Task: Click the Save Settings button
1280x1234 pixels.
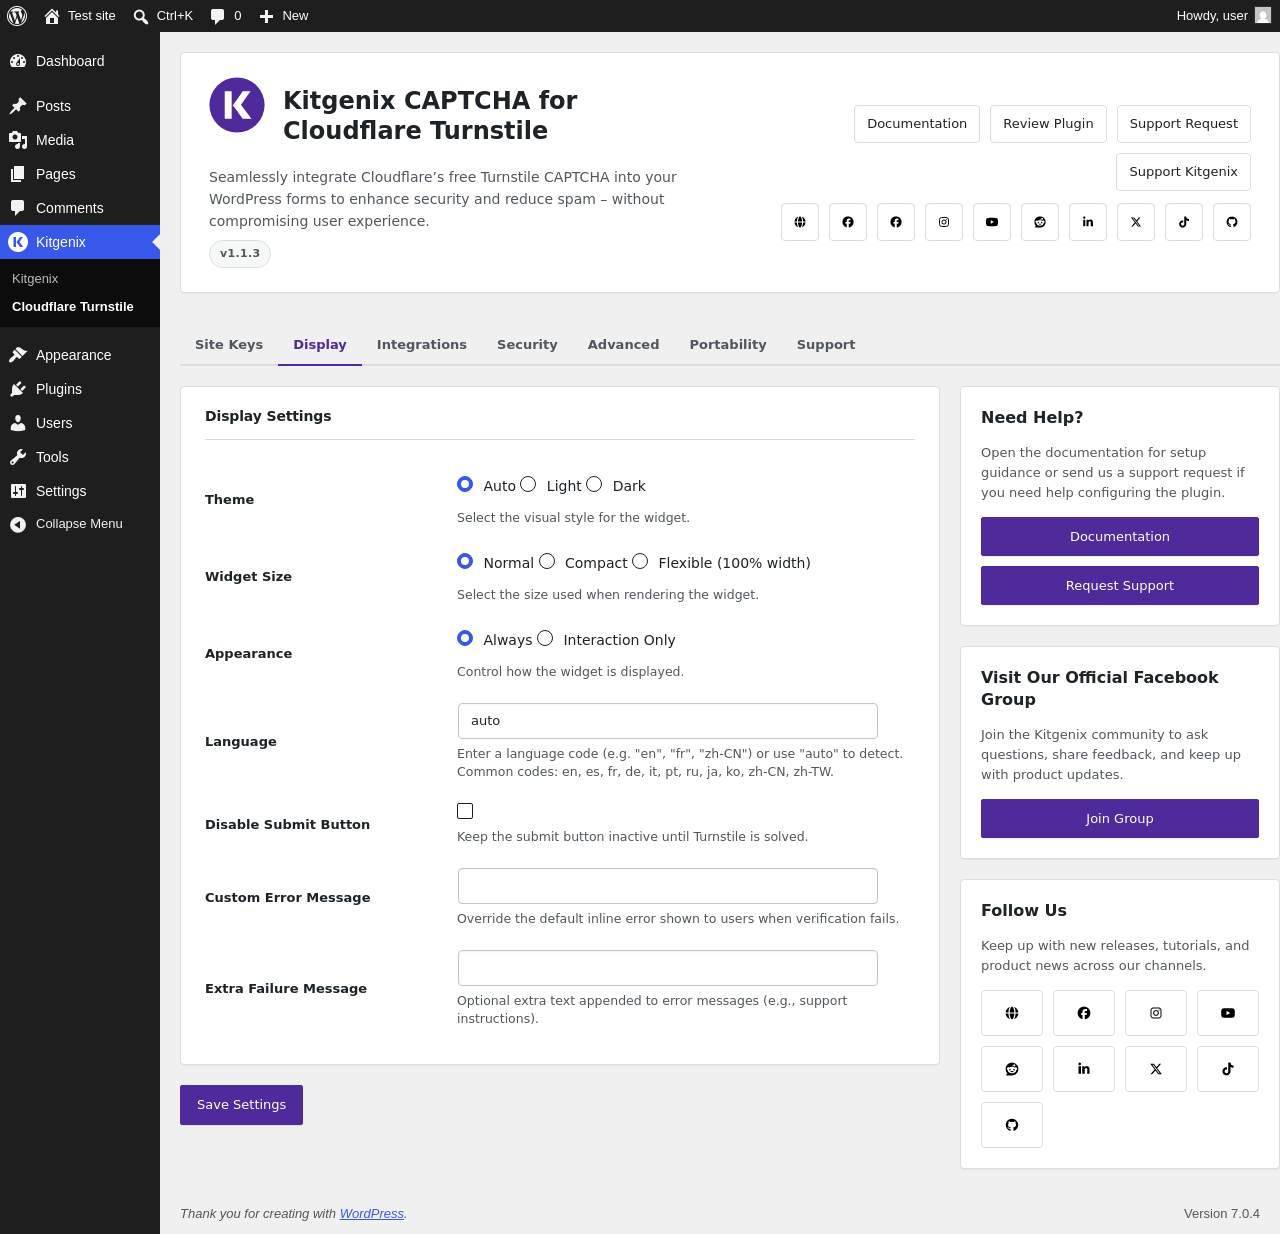Action: click(241, 1105)
